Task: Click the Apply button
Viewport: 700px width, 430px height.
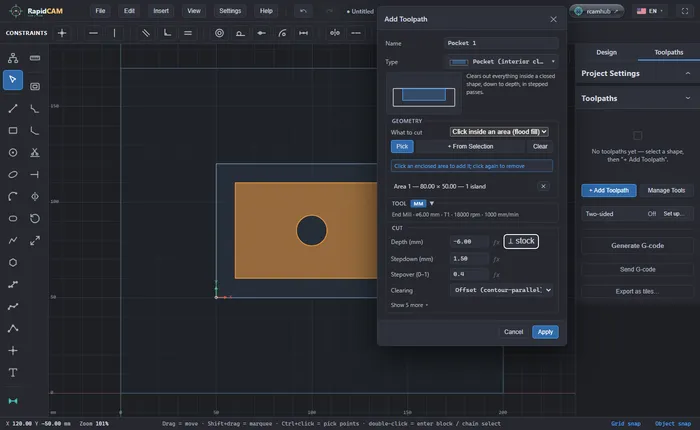Action: [545, 332]
